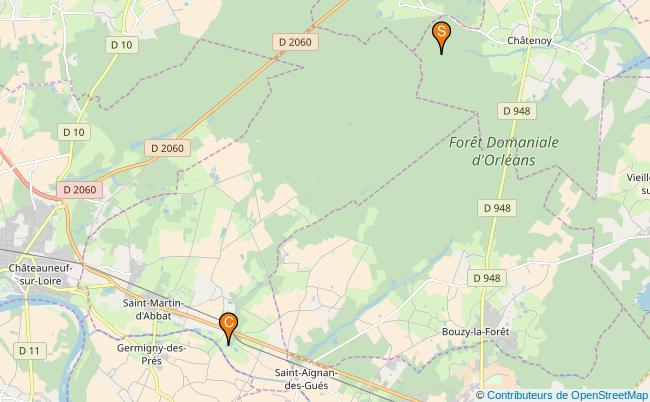The height and width of the screenshot is (402, 650).
Task: Click the orange C map marker
Action: (x=228, y=328)
